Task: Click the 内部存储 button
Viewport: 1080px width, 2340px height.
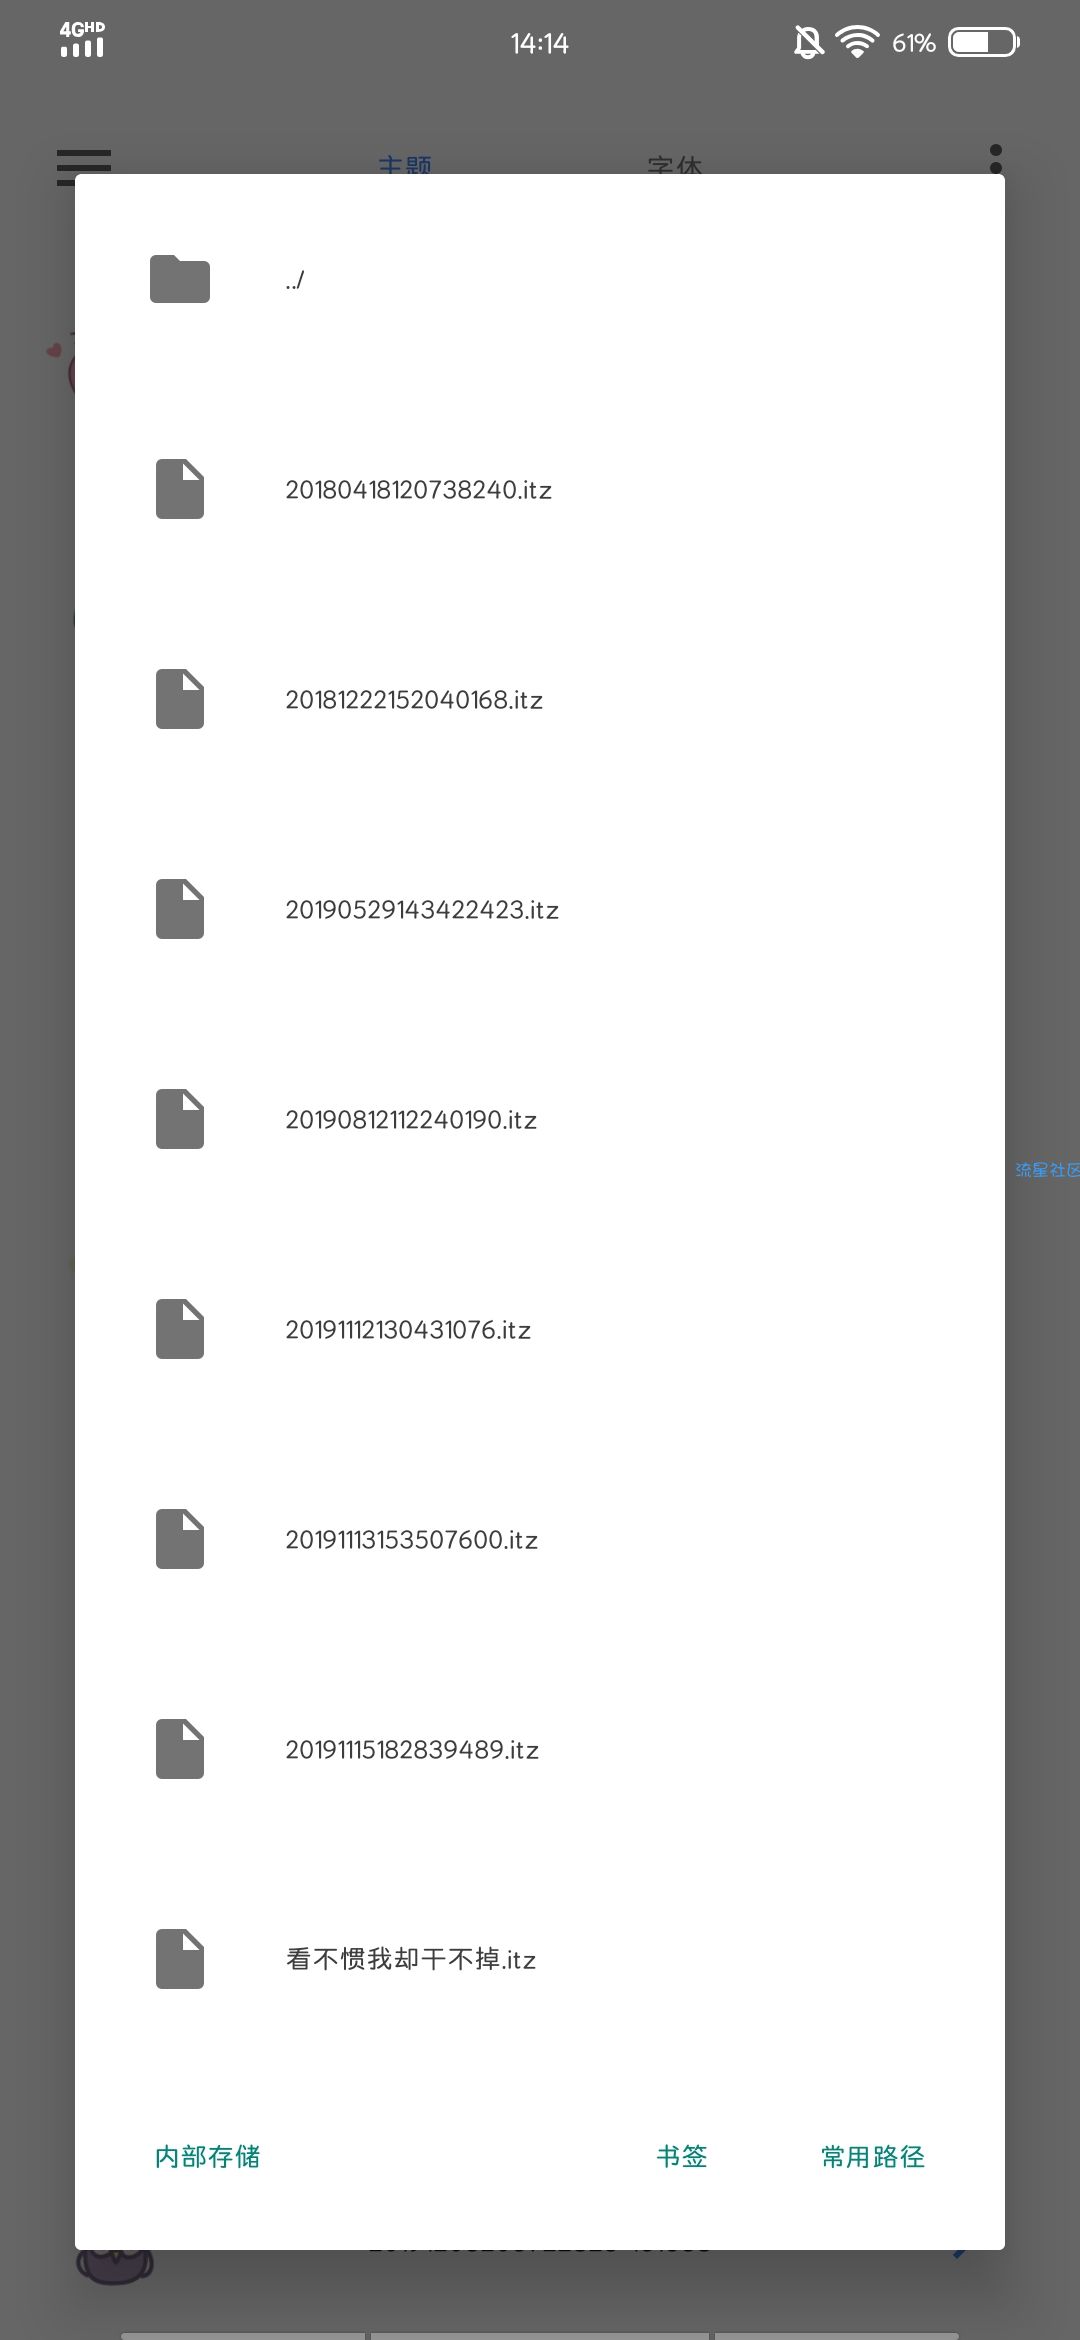Action: point(207,2157)
